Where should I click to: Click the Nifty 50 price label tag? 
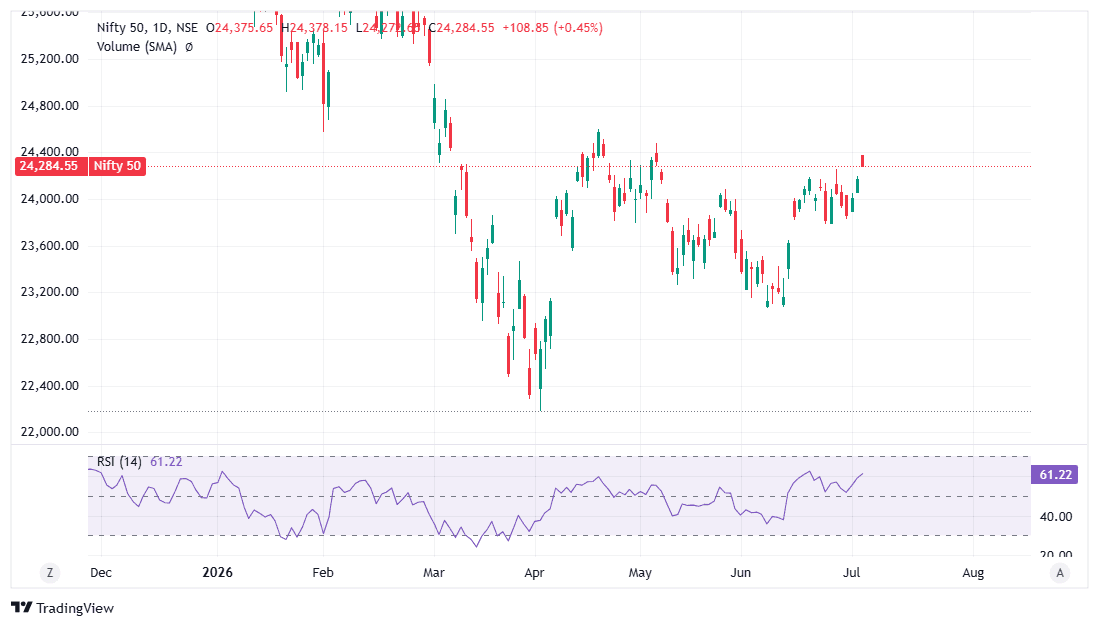pyautogui.click(x=117, y=166)
